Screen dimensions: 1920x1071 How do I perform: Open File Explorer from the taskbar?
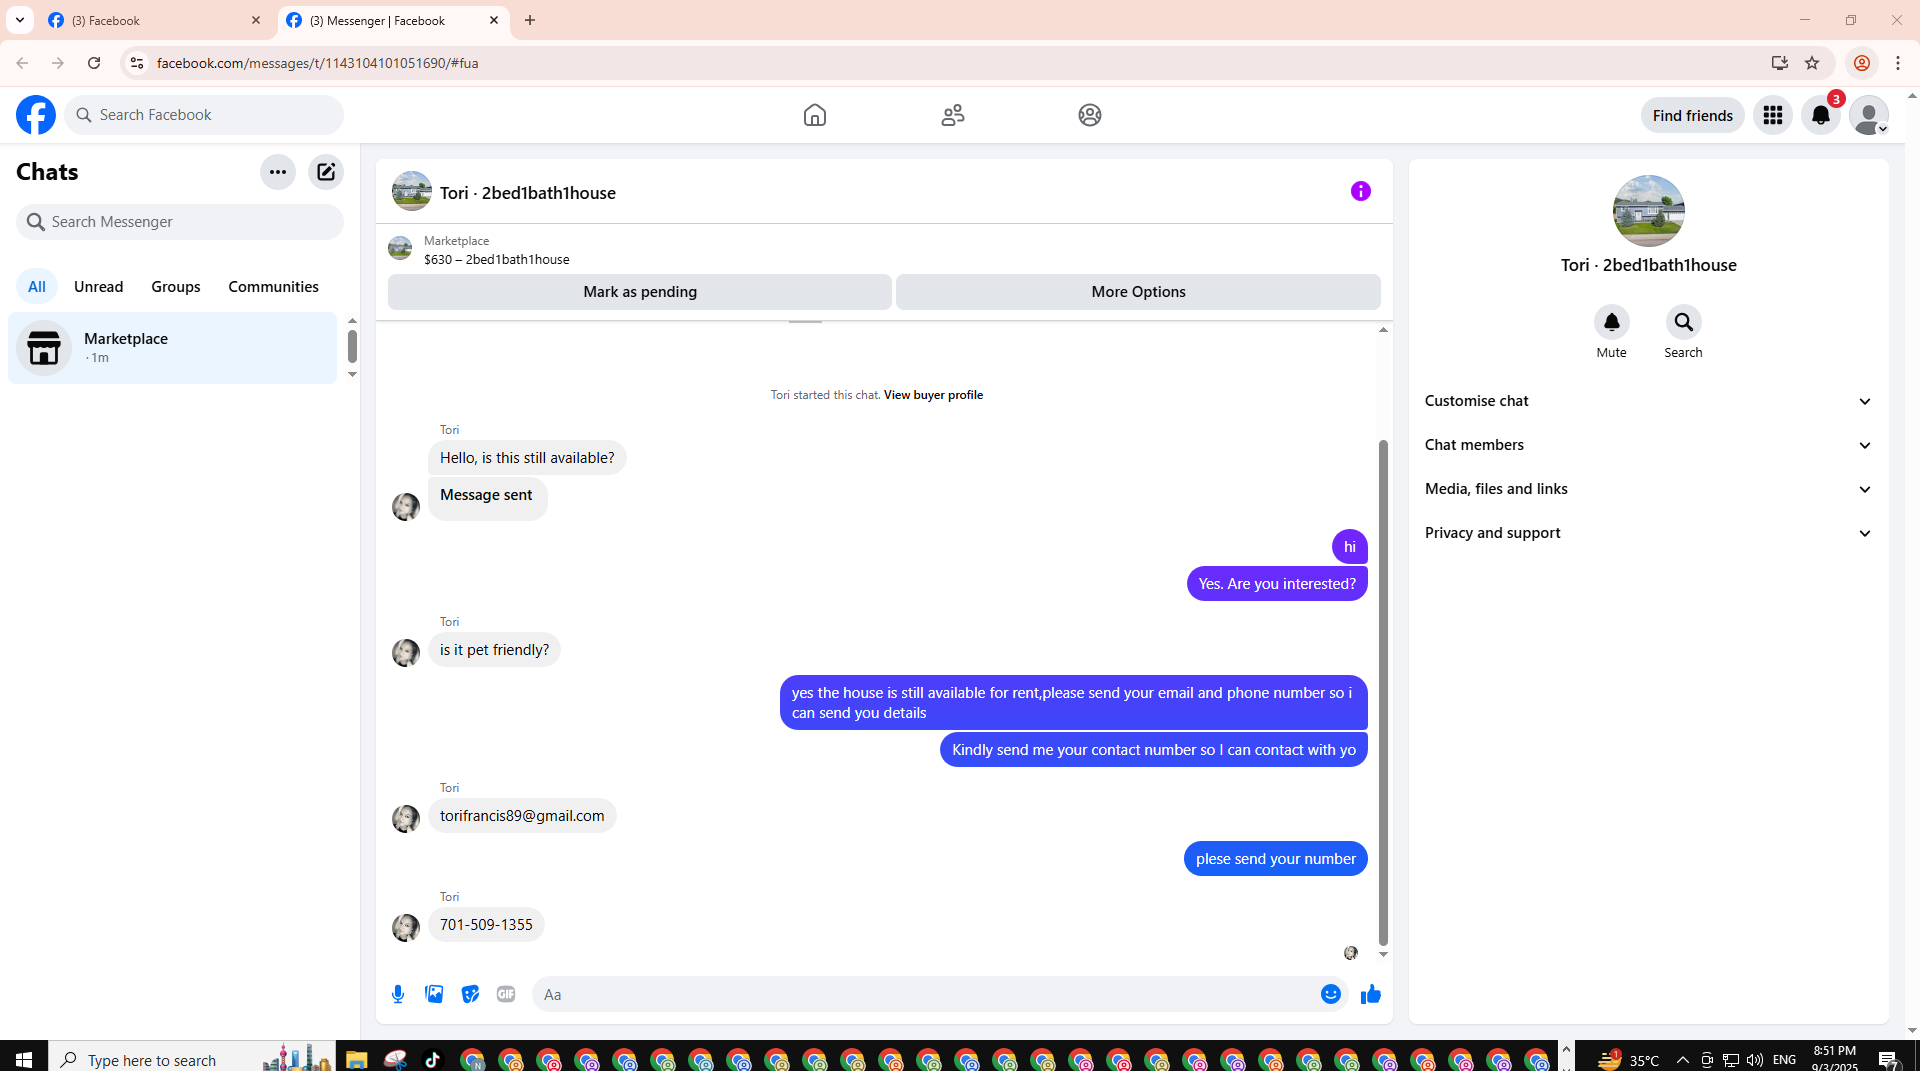point(357,1058)
